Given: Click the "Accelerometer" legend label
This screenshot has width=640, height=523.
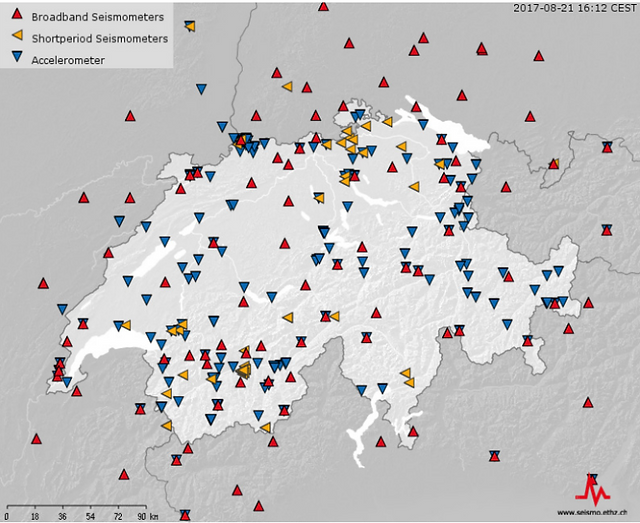Looking at the screenshot, I should click(68, 60).
